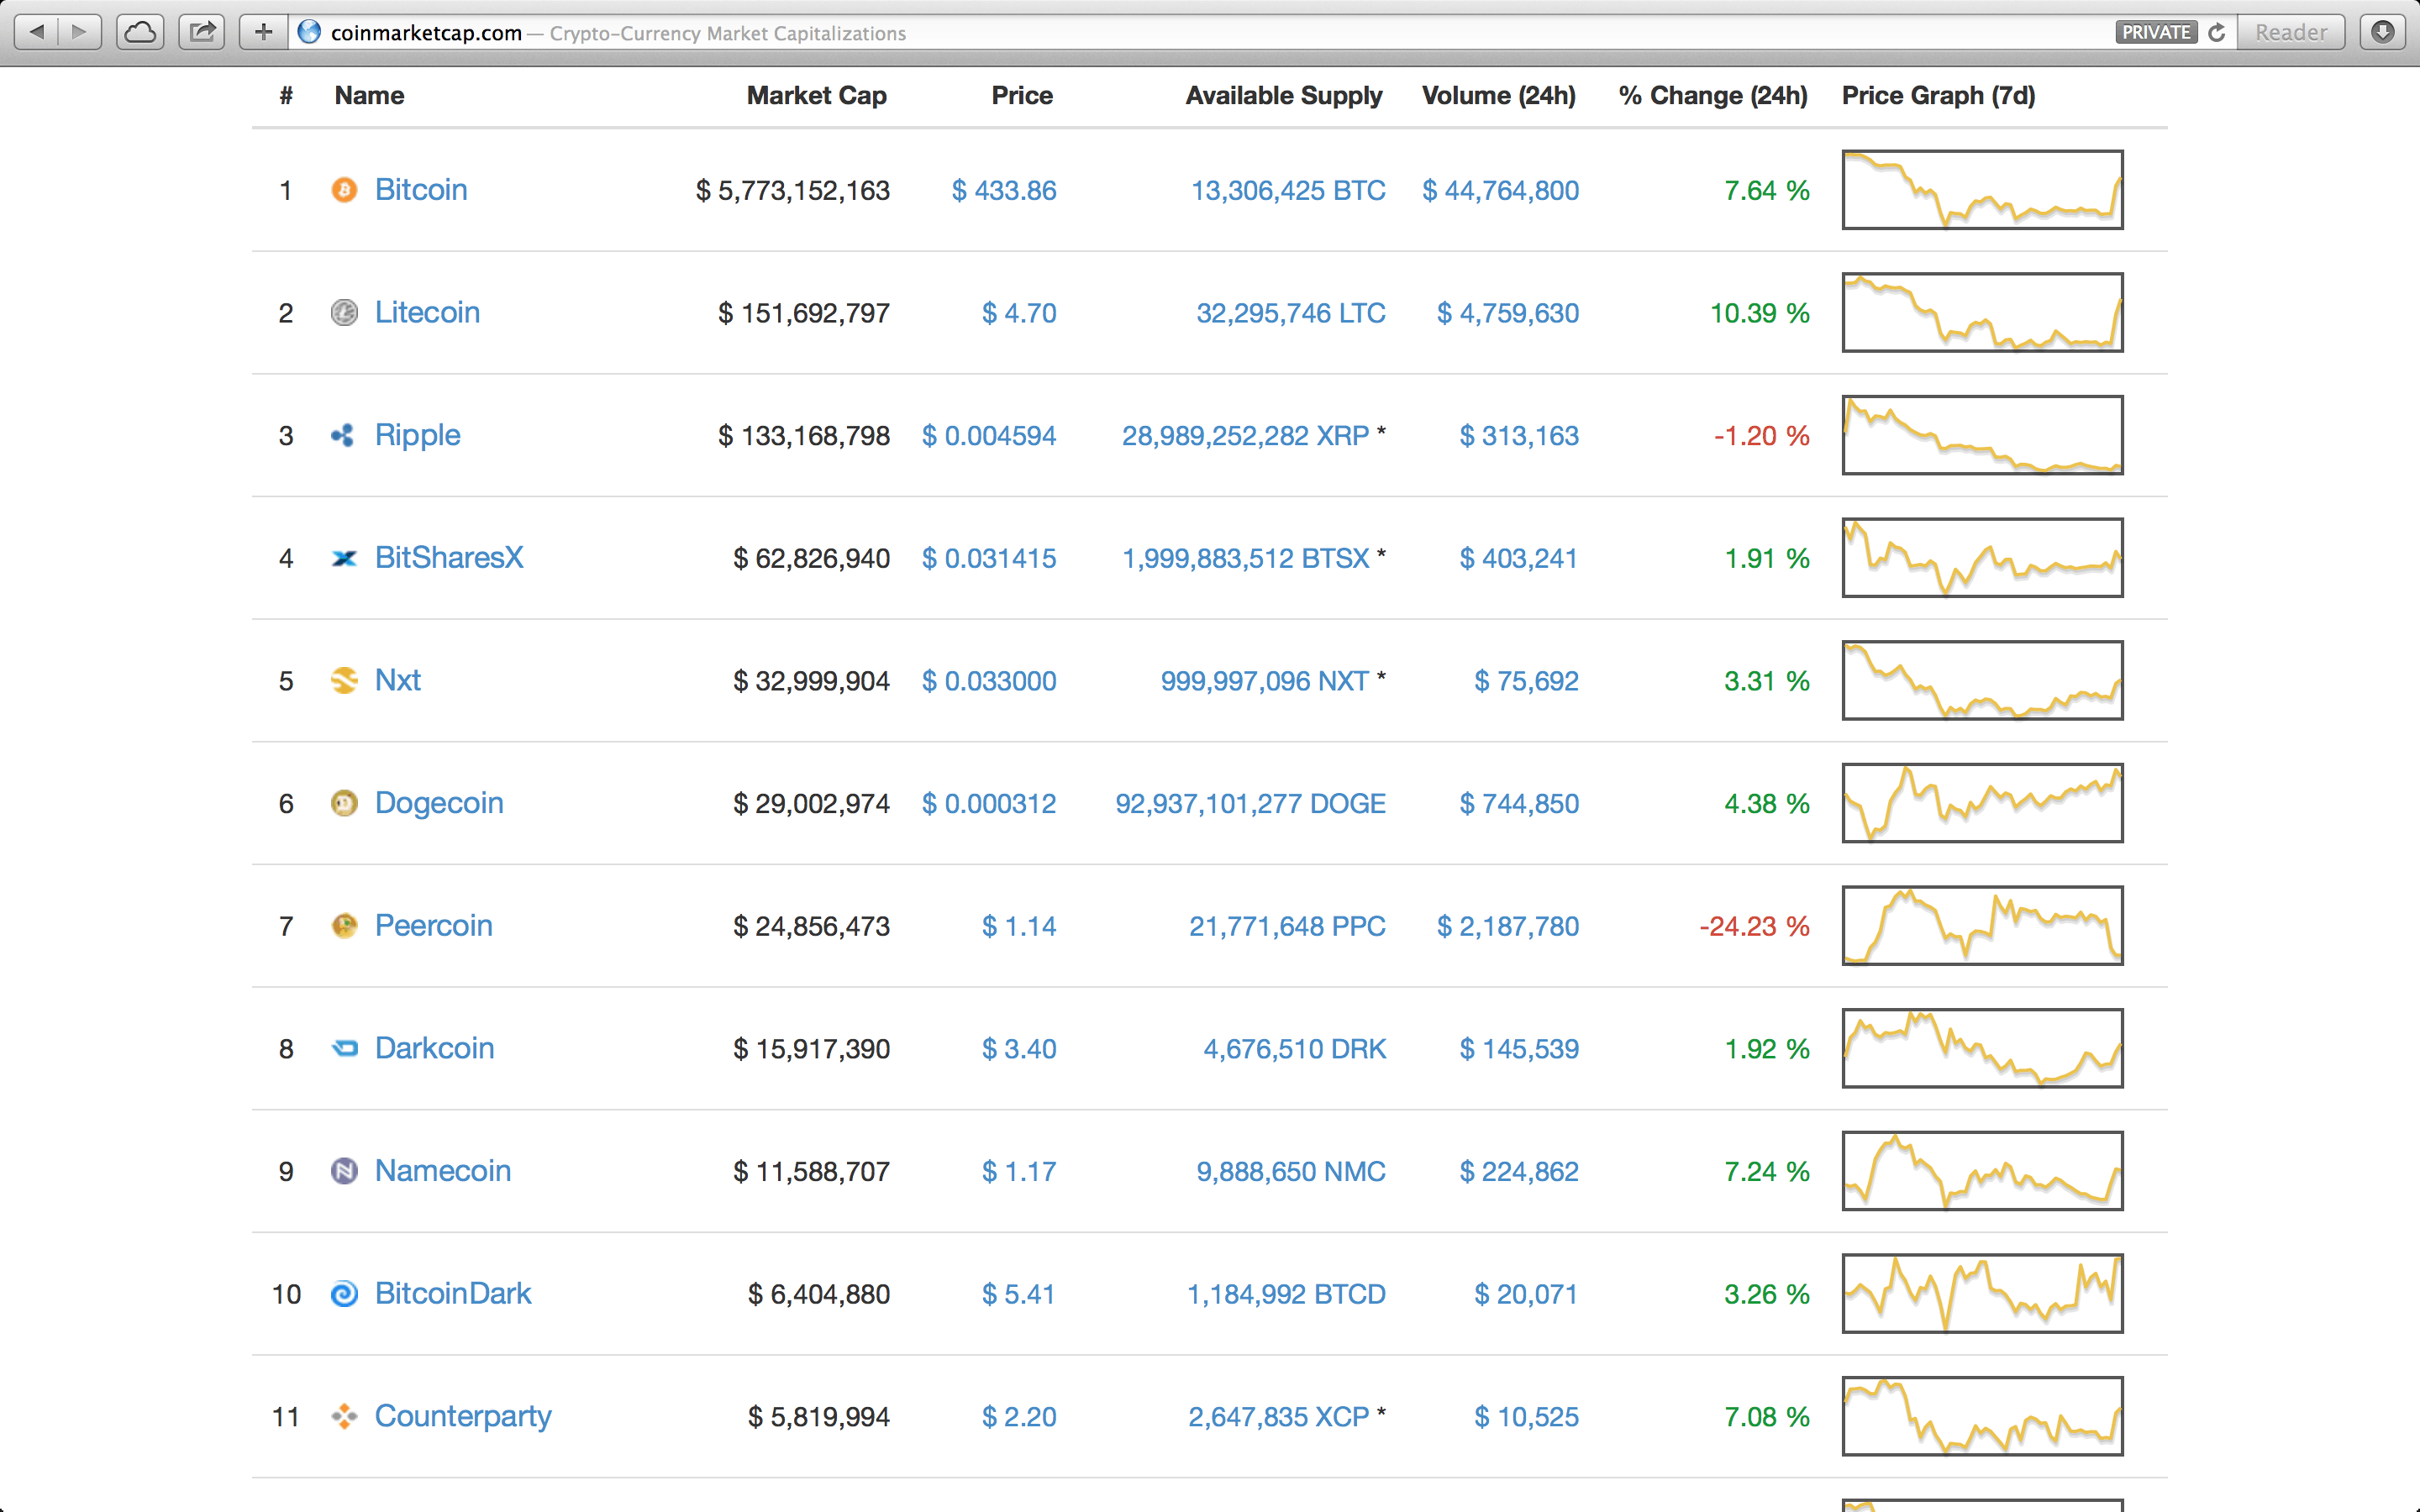Click the Peercoin logo icon

pos(344,926)
